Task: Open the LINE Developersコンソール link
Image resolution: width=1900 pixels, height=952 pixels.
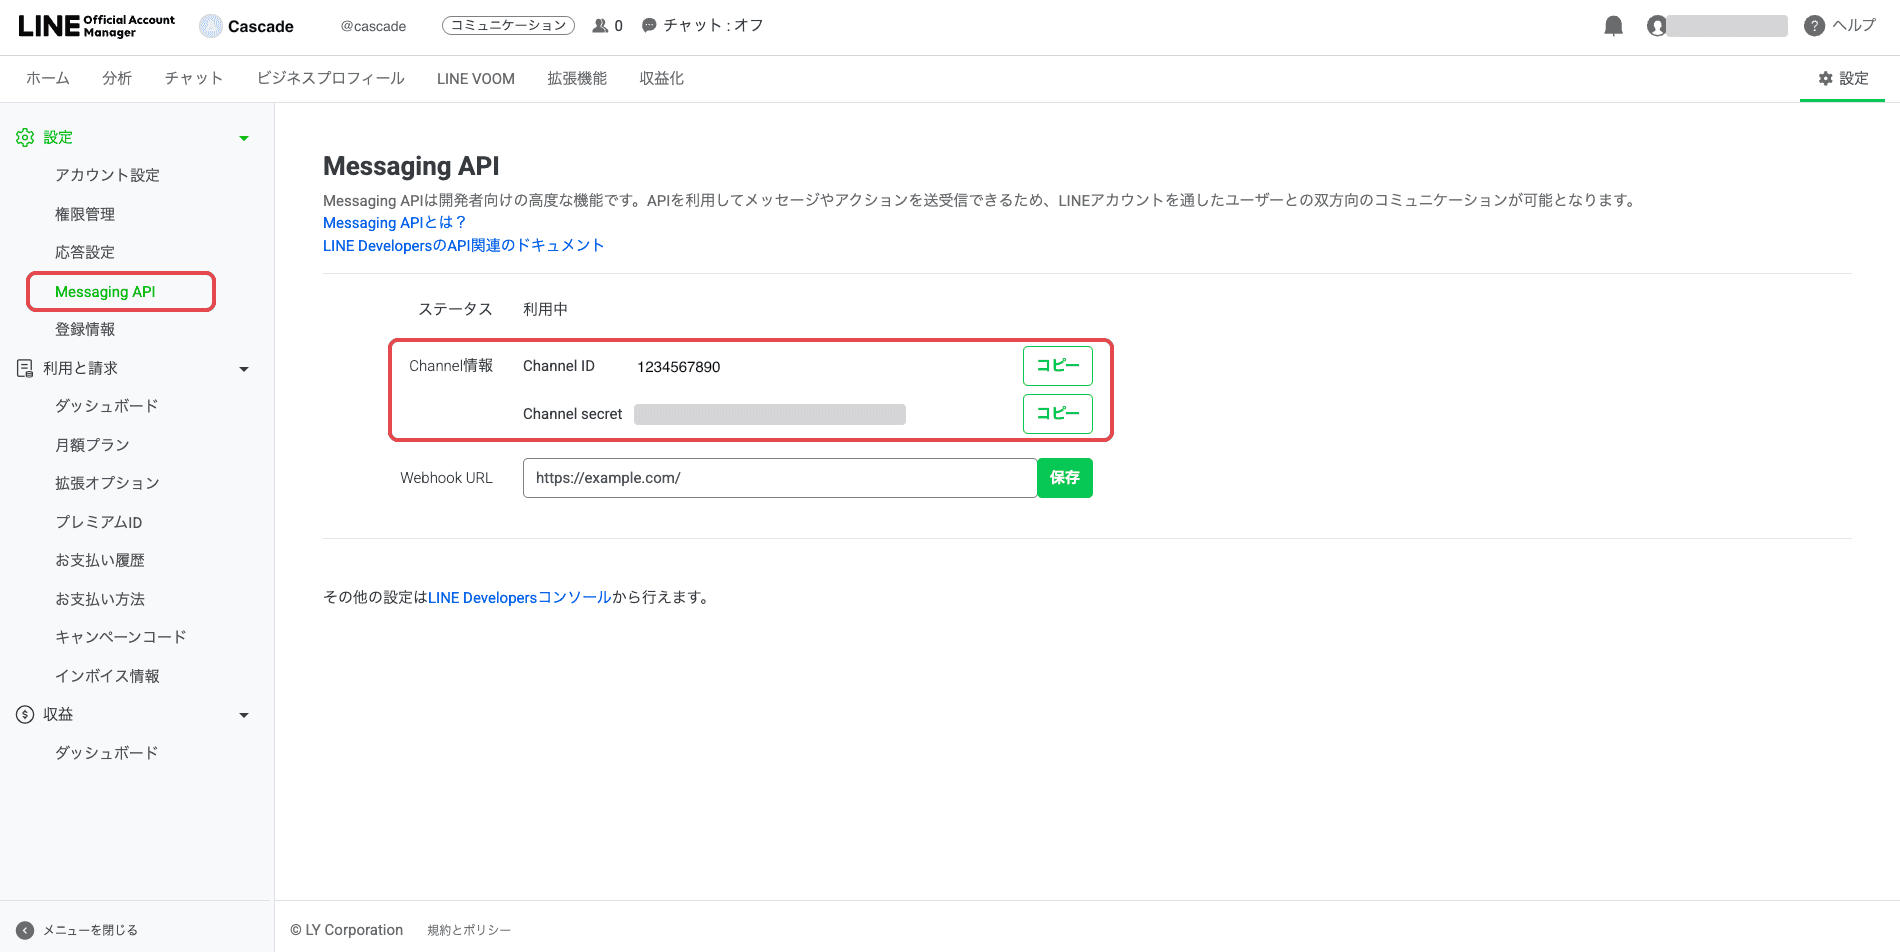Action: [520, 597]
